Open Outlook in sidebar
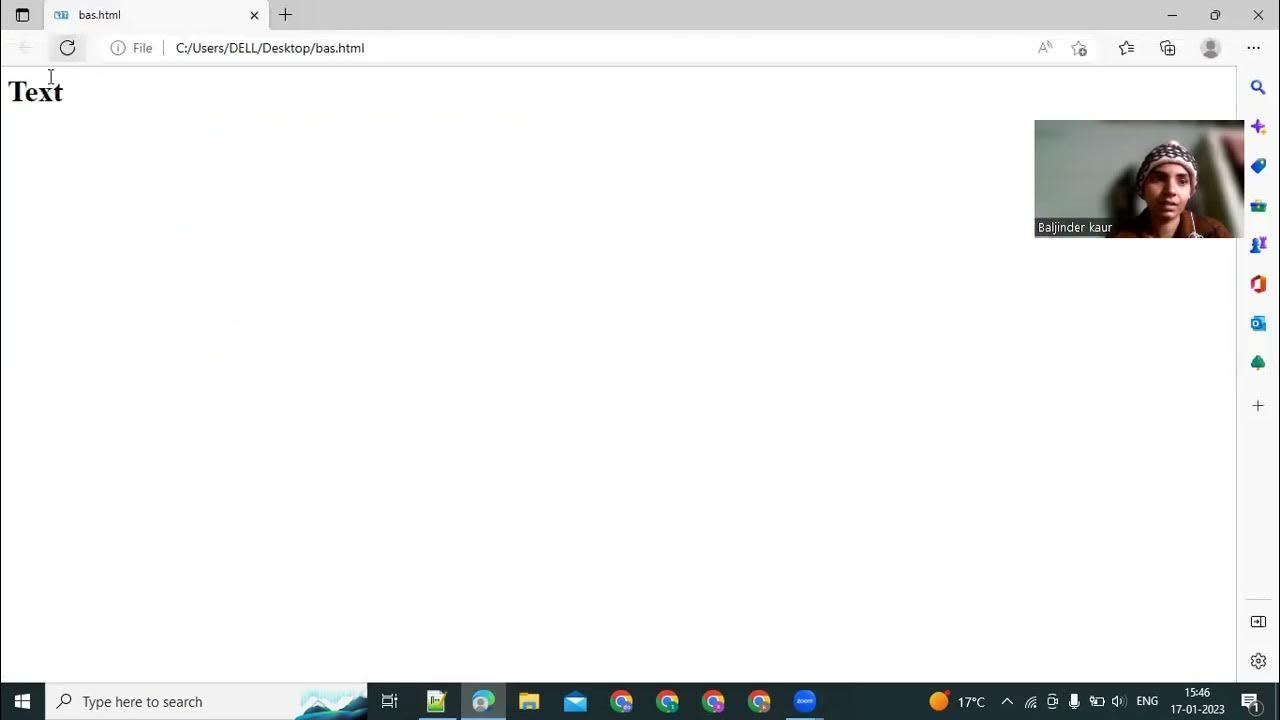The width and height of the screenshot is (1280, 720). [x=1258, y=323]
